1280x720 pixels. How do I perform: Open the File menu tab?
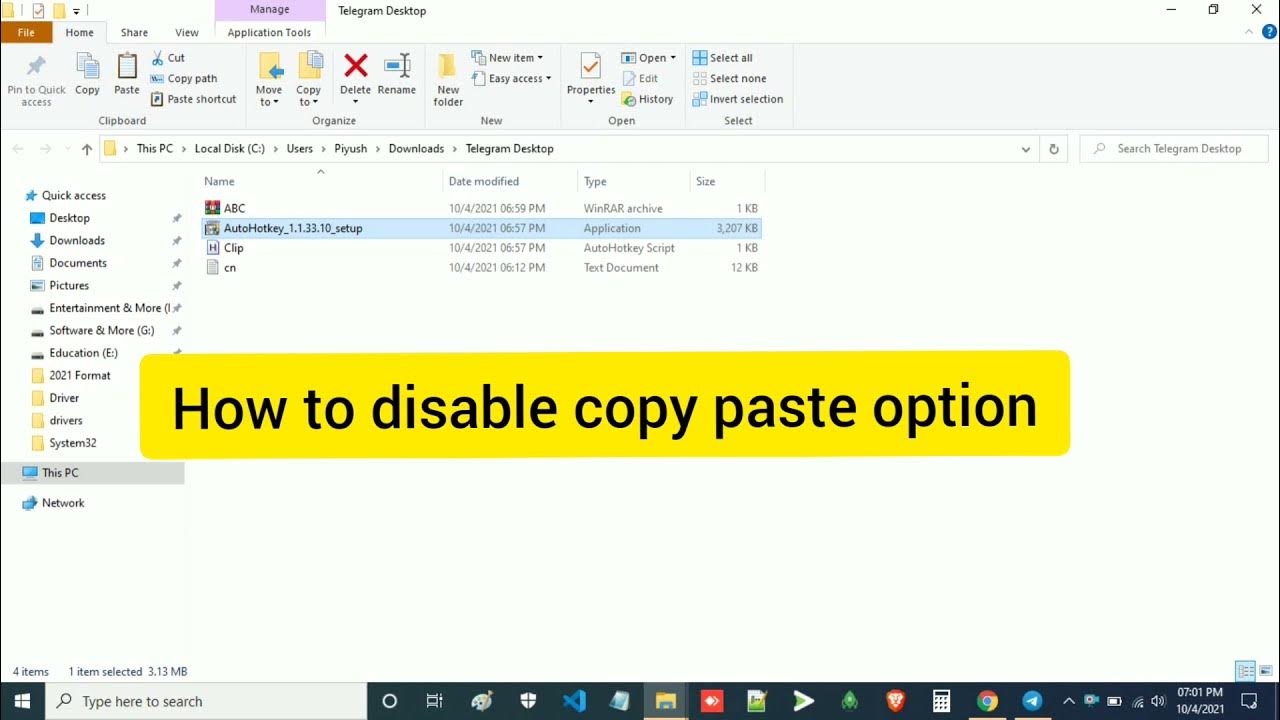point(26,33)
